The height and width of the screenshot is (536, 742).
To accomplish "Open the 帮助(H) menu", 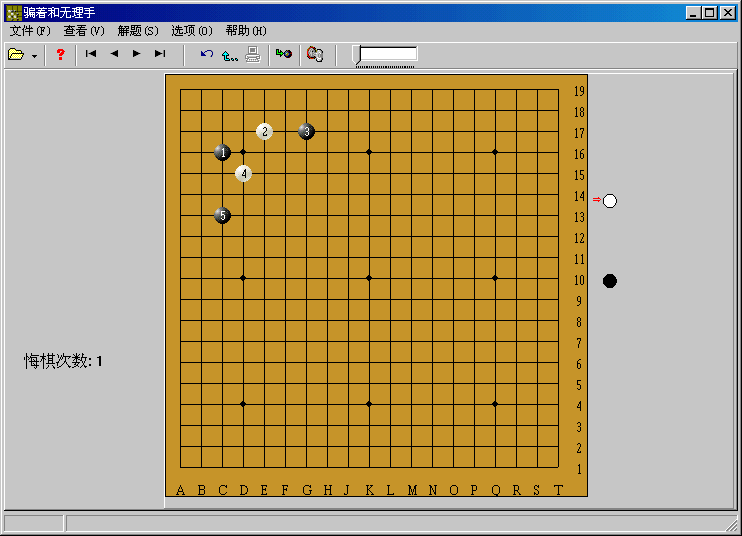I will pos(246,31).
